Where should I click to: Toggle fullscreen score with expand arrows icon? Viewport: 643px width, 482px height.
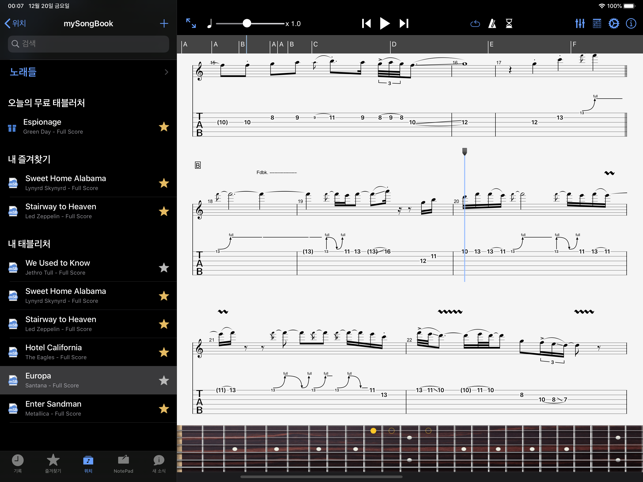(191, 23)
